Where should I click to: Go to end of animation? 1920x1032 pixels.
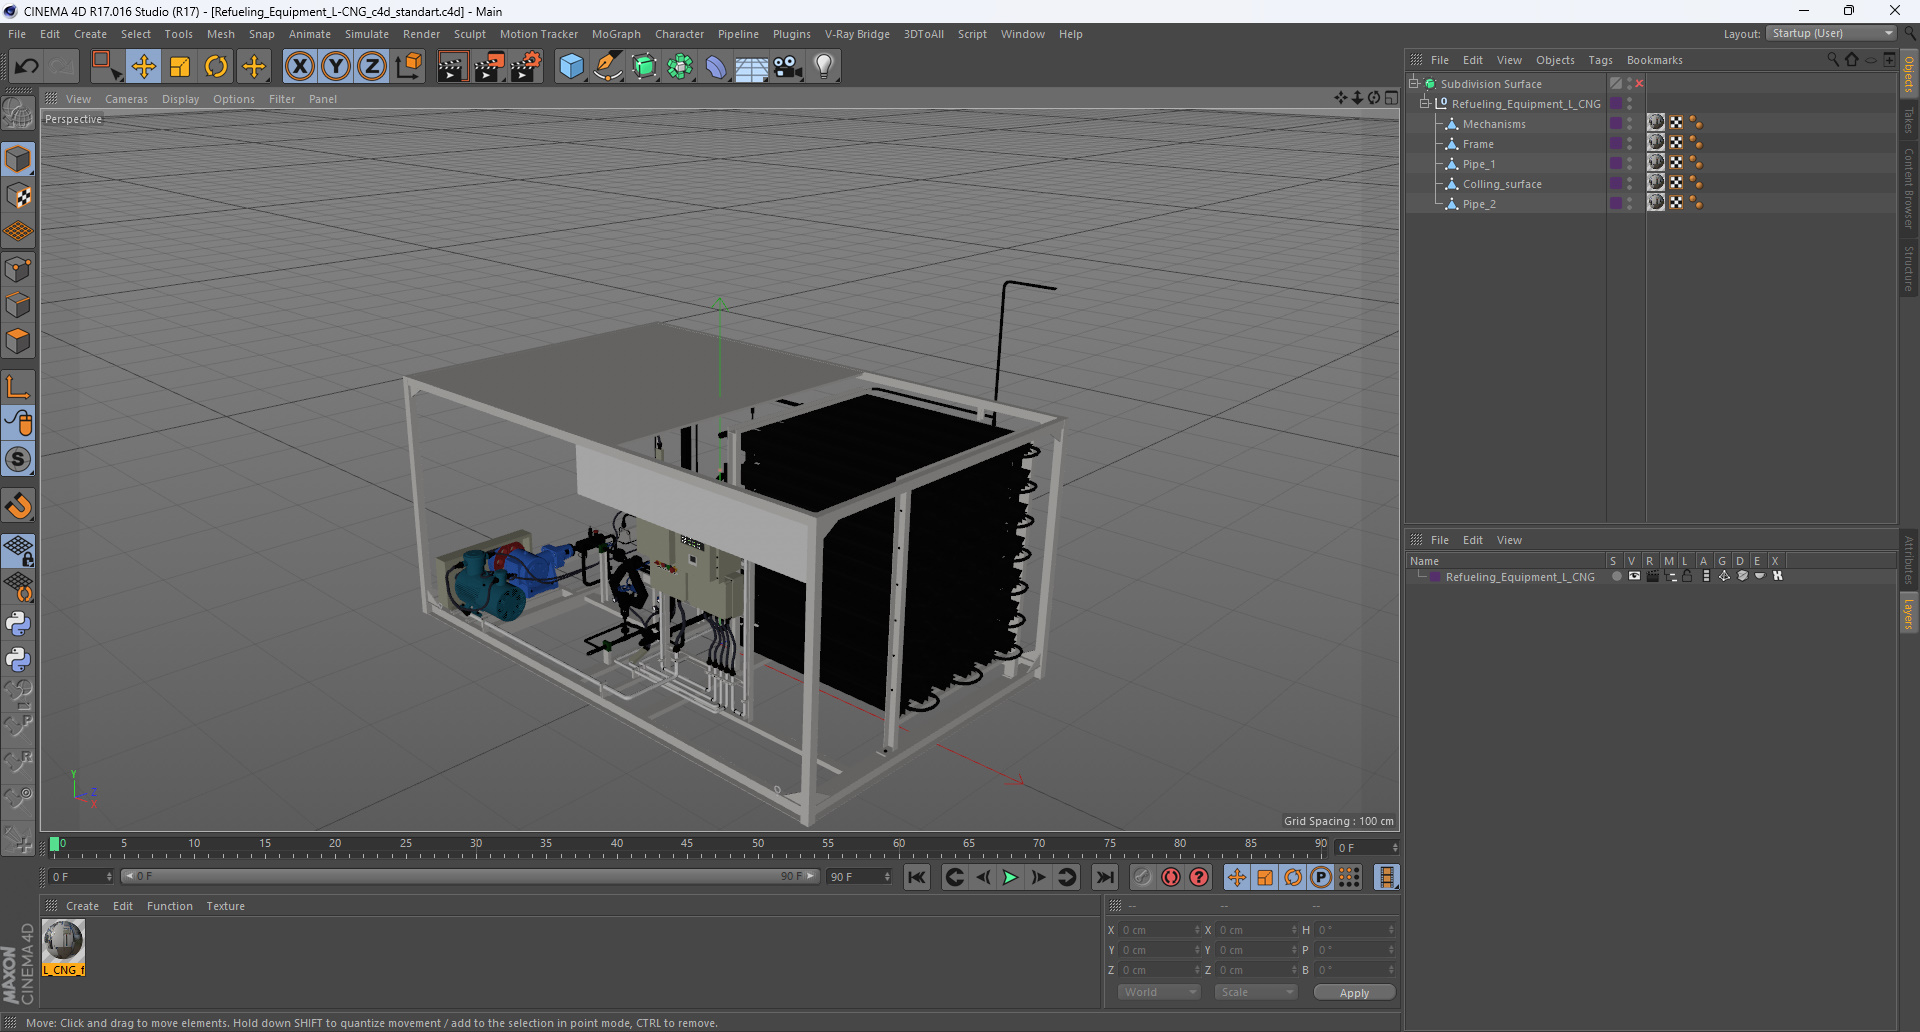[x=1105, y=877]
